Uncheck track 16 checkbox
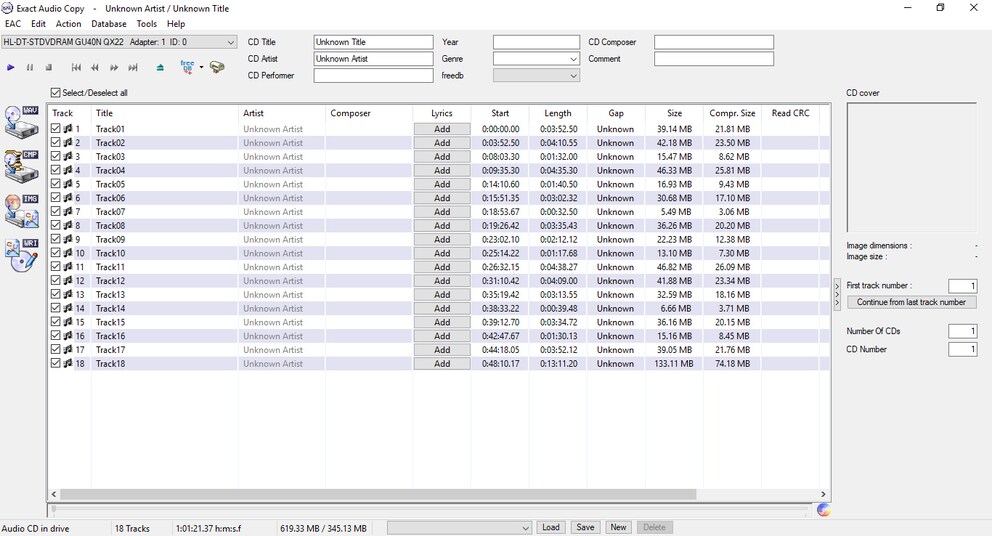This screenshot has height=536, width=992. coord(56,336)
